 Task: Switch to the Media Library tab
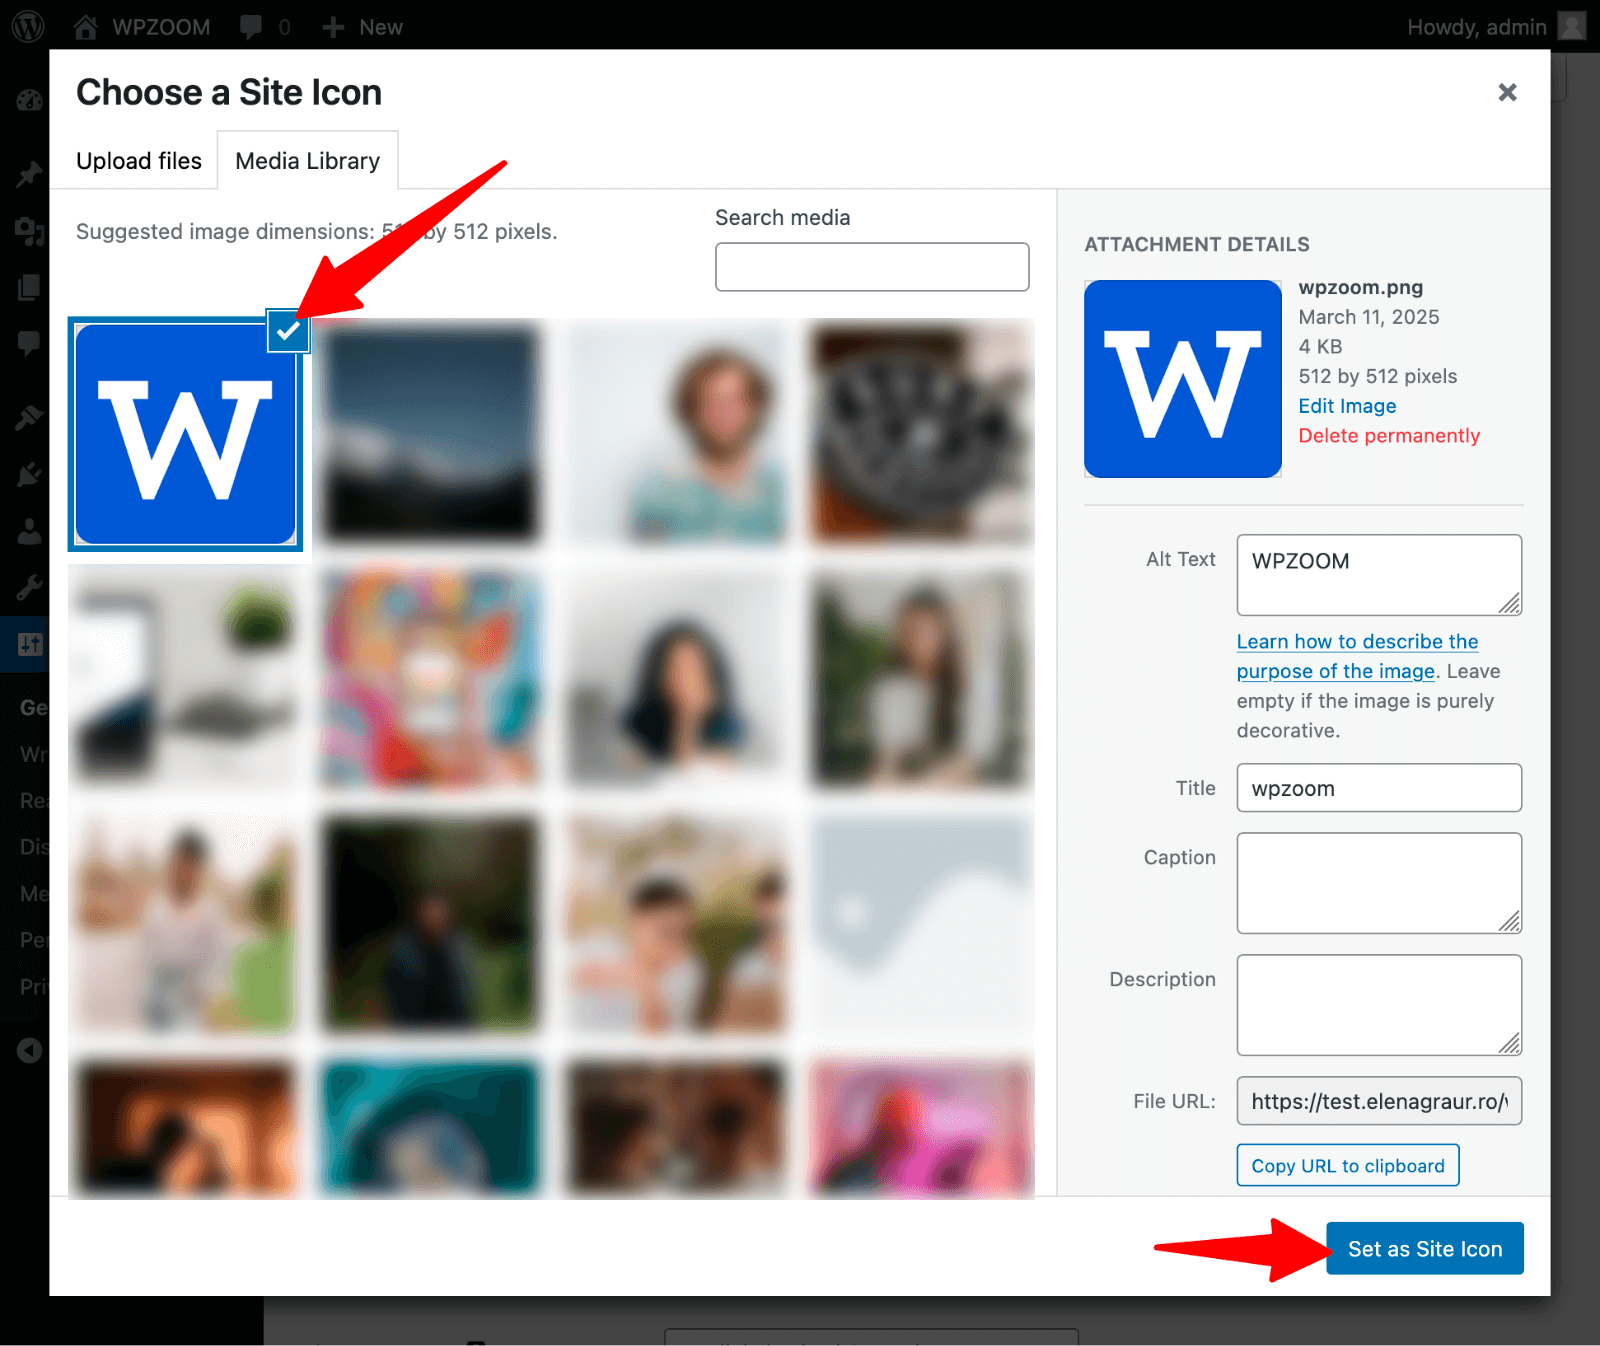pos(307,161)
